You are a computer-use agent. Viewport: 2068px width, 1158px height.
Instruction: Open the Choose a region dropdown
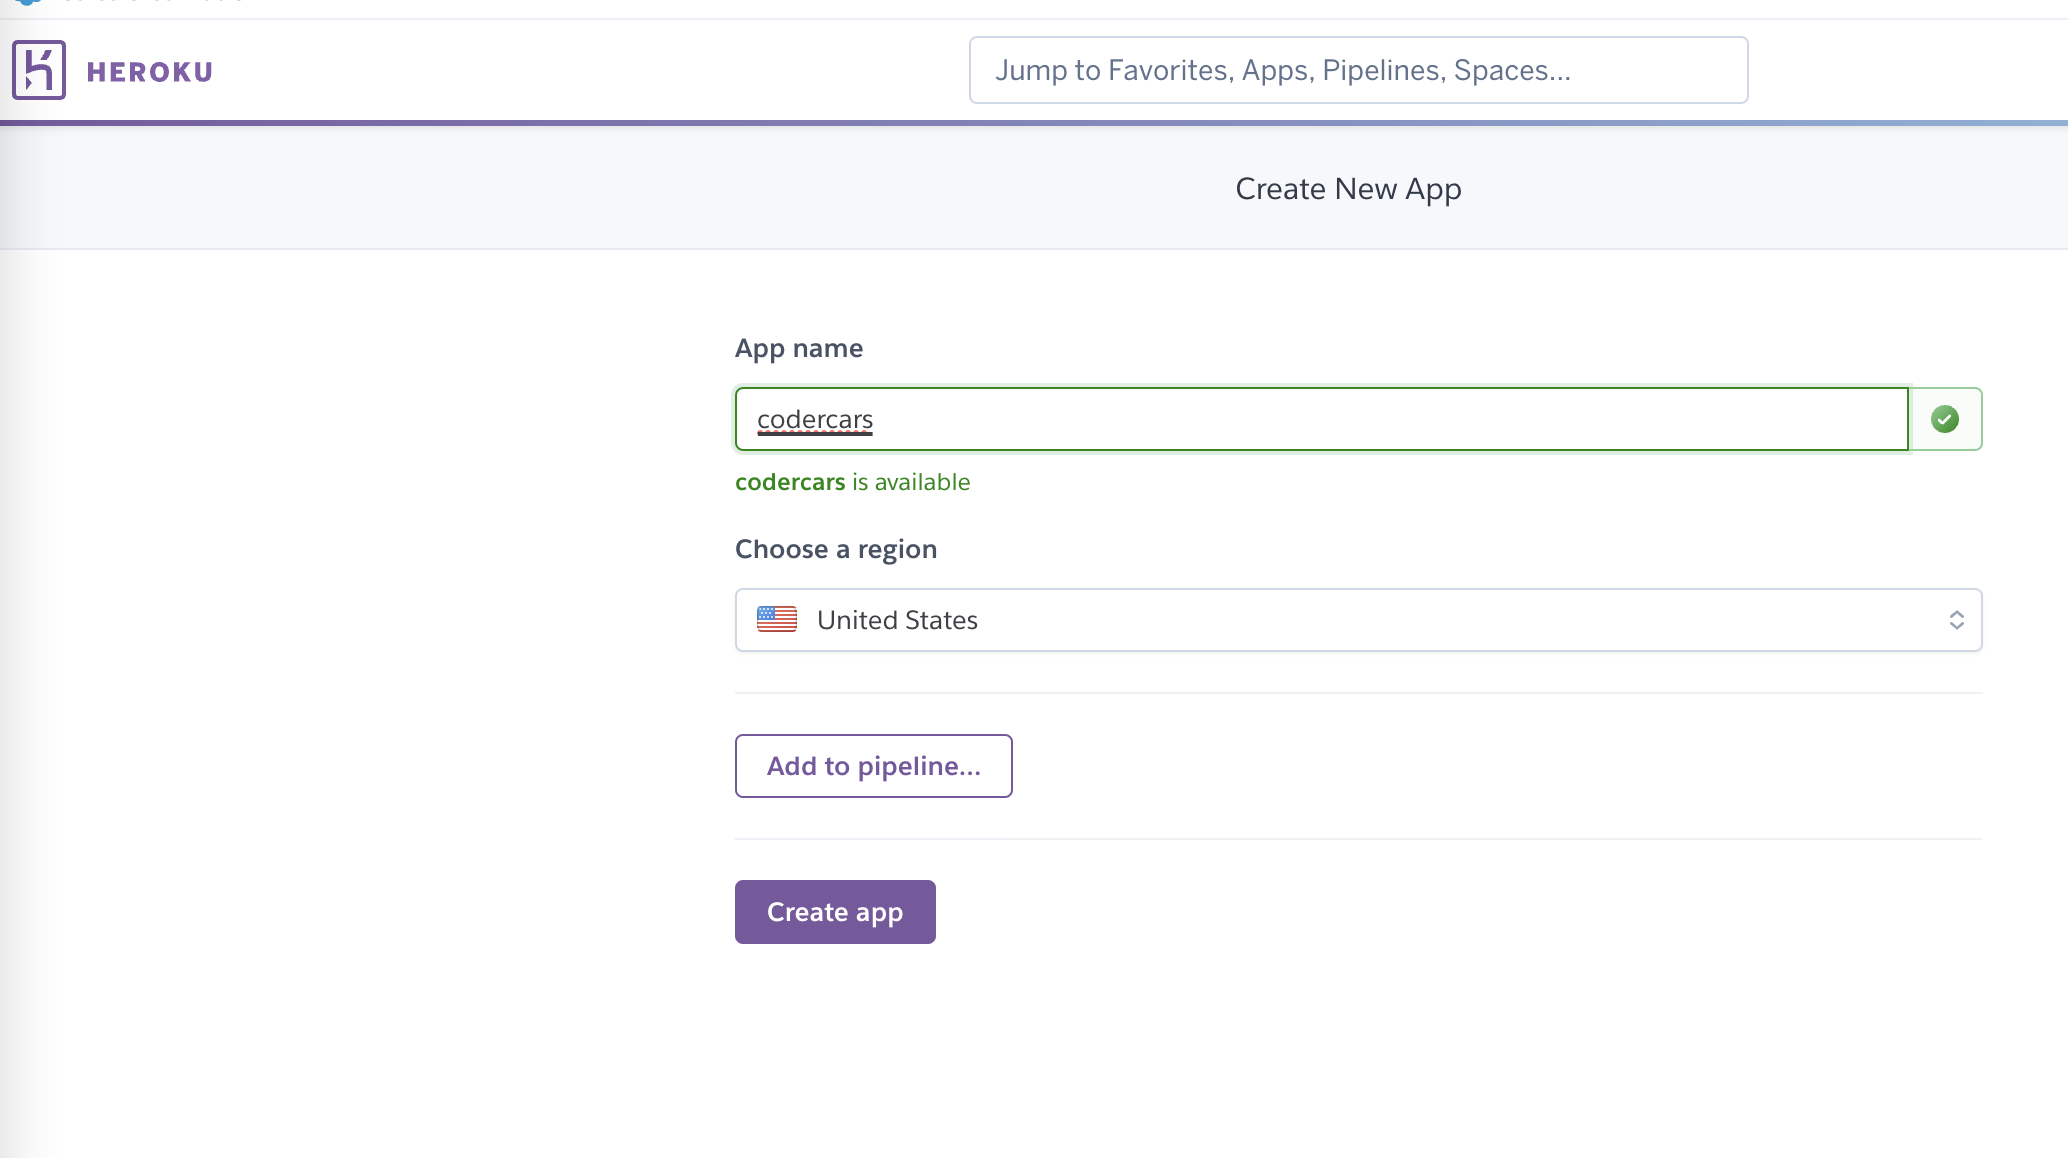tap(1358, 620)
